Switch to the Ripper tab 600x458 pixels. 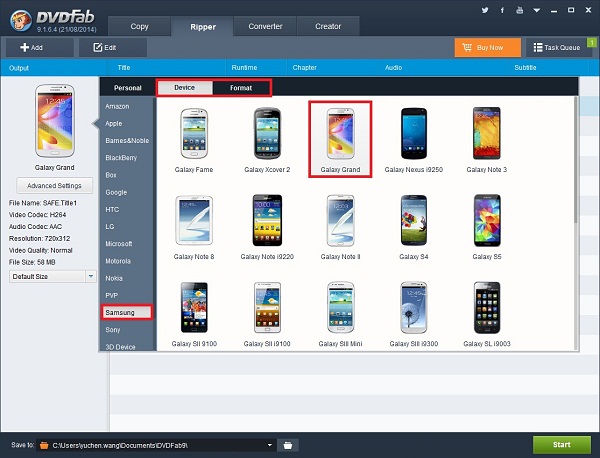203,27
